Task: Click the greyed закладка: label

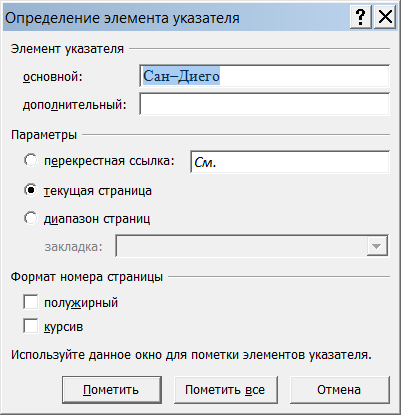Action: click(x=74, y=247)
